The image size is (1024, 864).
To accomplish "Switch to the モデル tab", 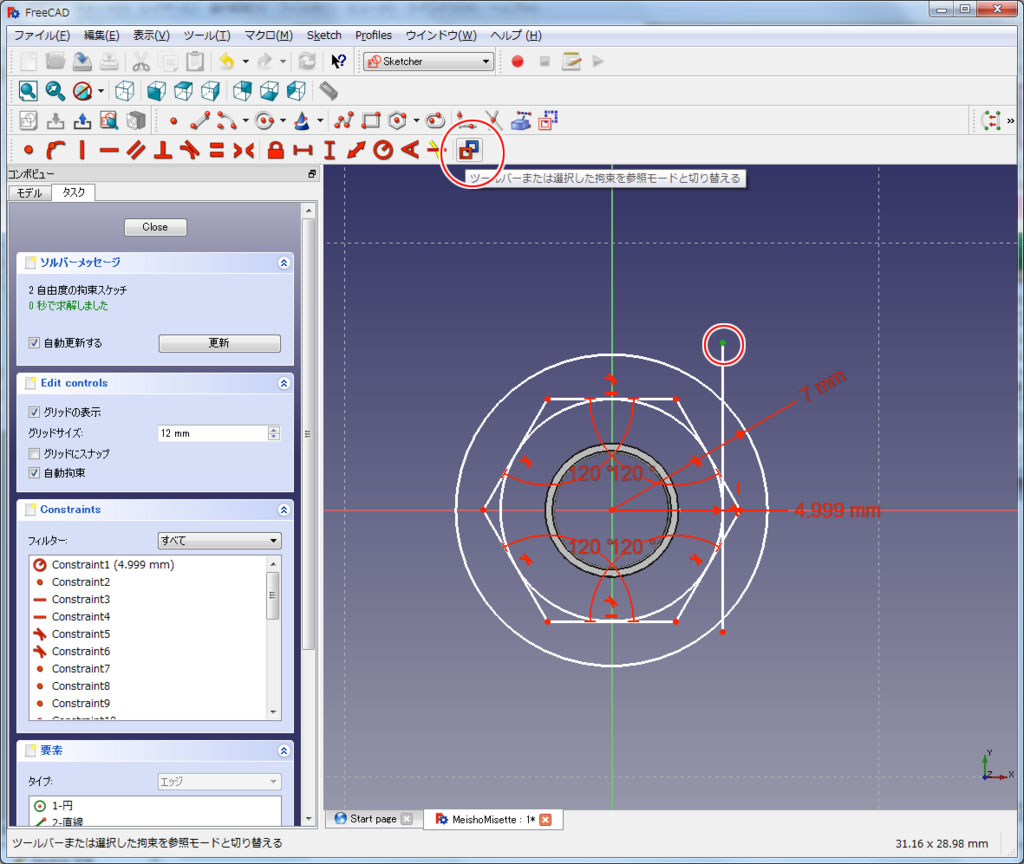I will pos(30,192).
